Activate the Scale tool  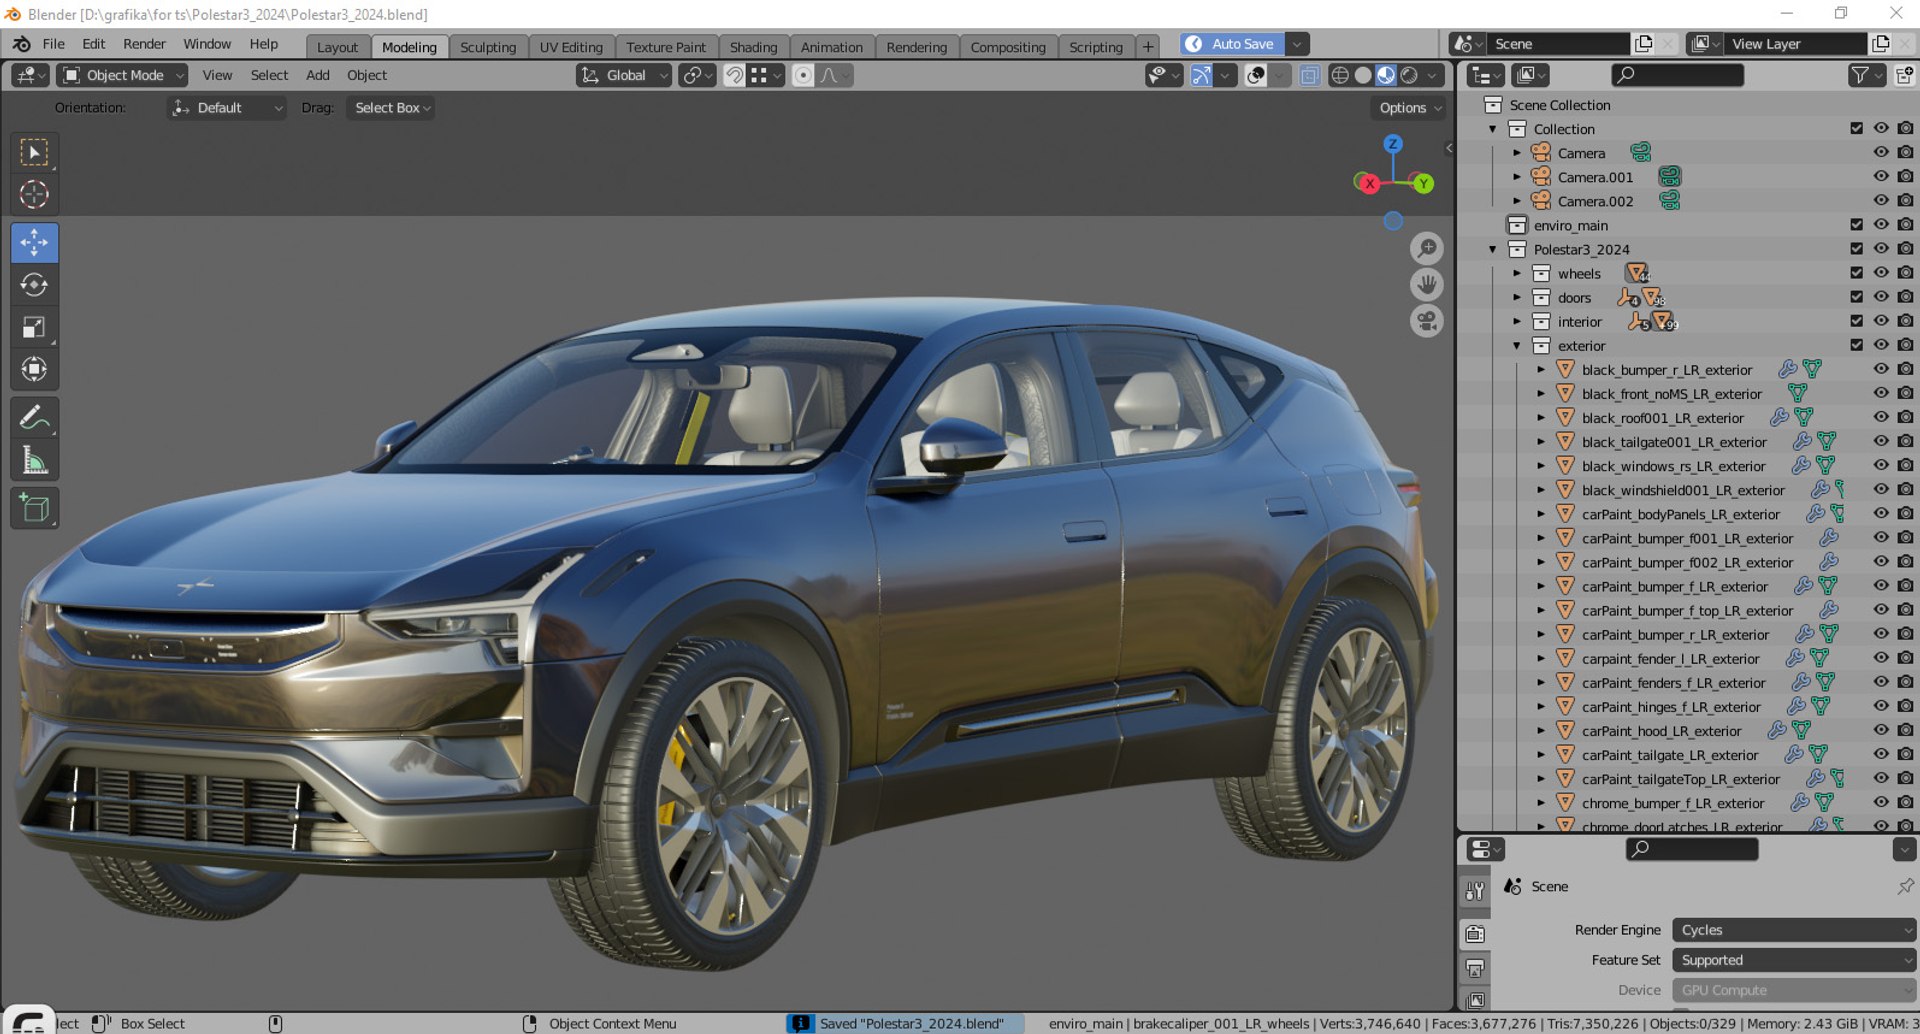34,327
